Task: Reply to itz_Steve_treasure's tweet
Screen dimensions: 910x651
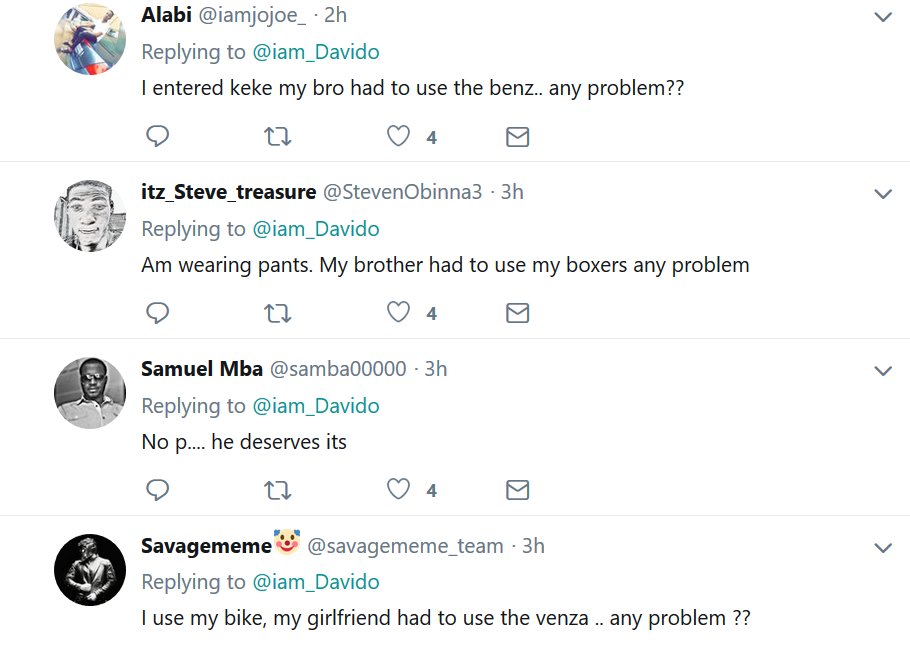Action: click(158, 313)
